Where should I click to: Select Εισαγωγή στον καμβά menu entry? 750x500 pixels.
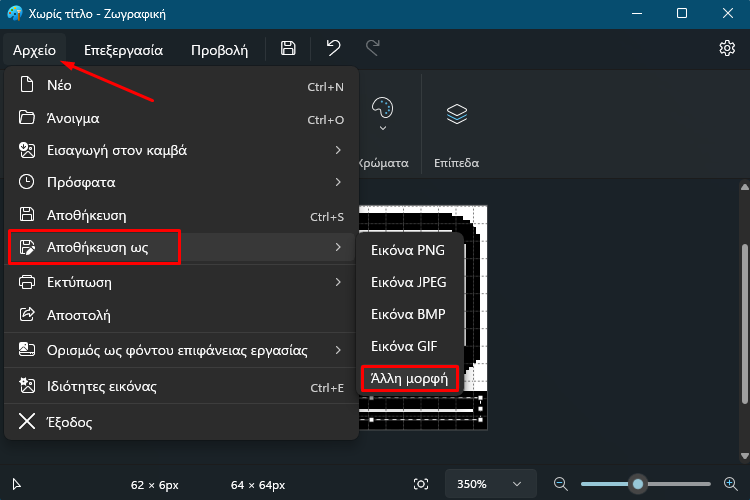point(181,150)
